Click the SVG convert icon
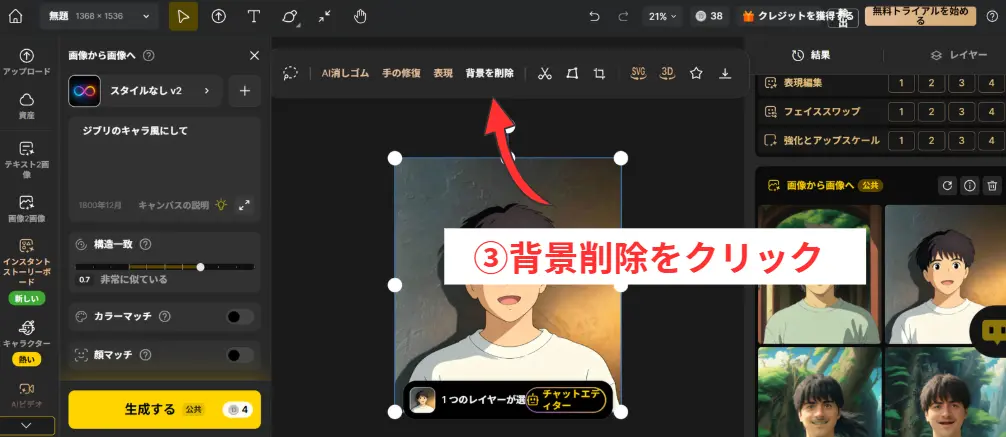 639,73
